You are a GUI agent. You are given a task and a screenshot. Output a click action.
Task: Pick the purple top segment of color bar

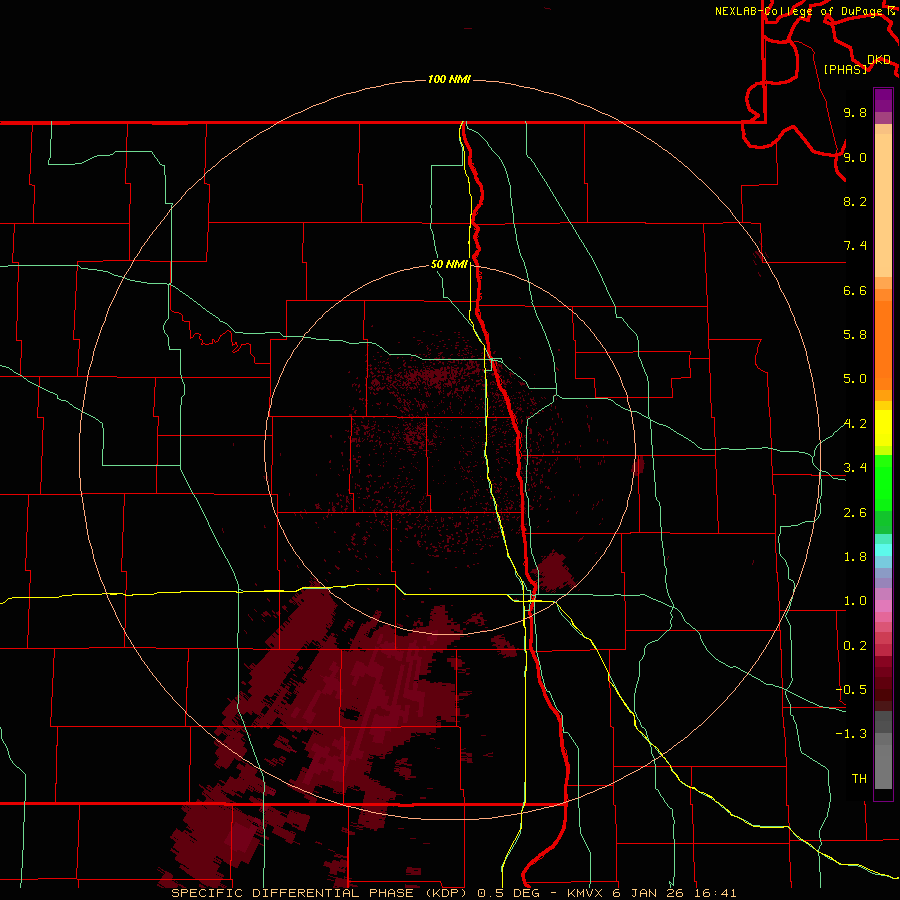pos(883,100)
